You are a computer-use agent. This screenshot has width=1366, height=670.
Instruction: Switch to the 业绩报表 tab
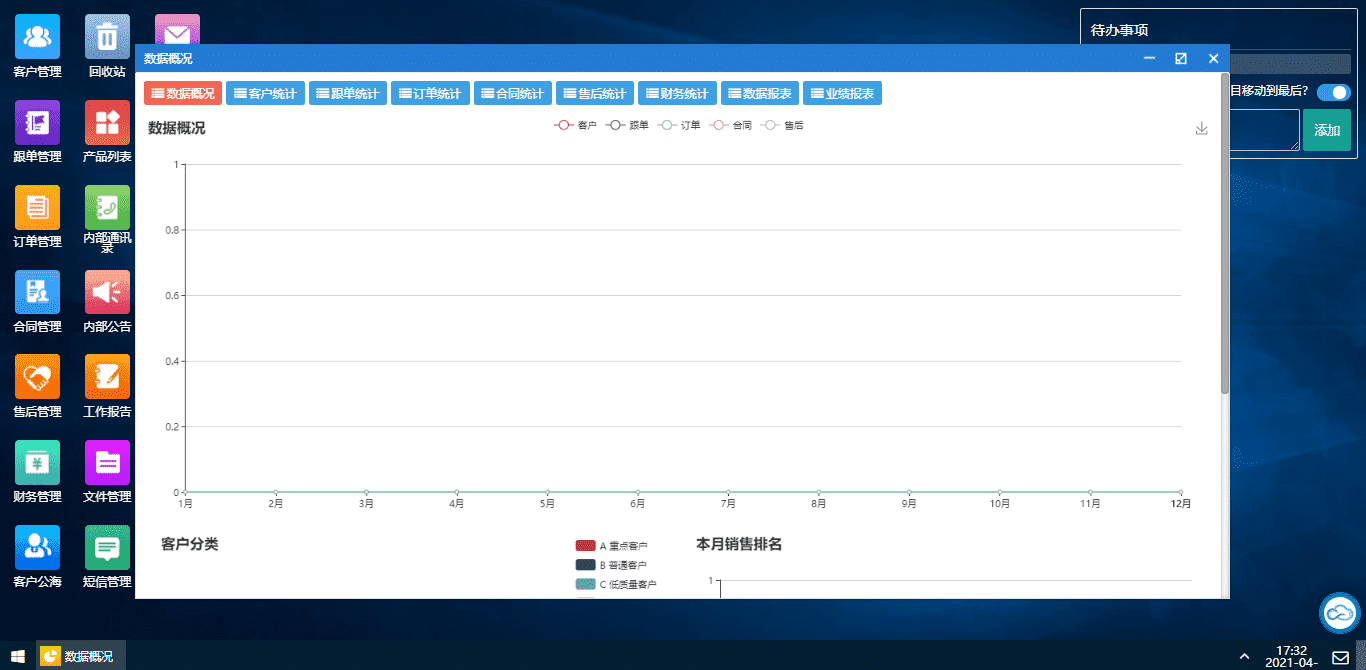click(842, 93)
